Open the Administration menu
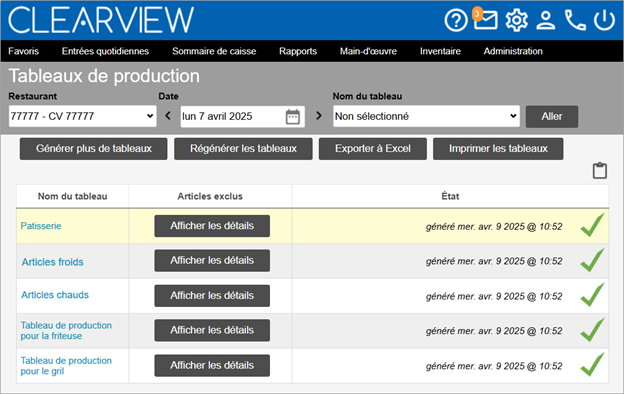The width and height of the screenshot is (624, 394). [513, 51]
